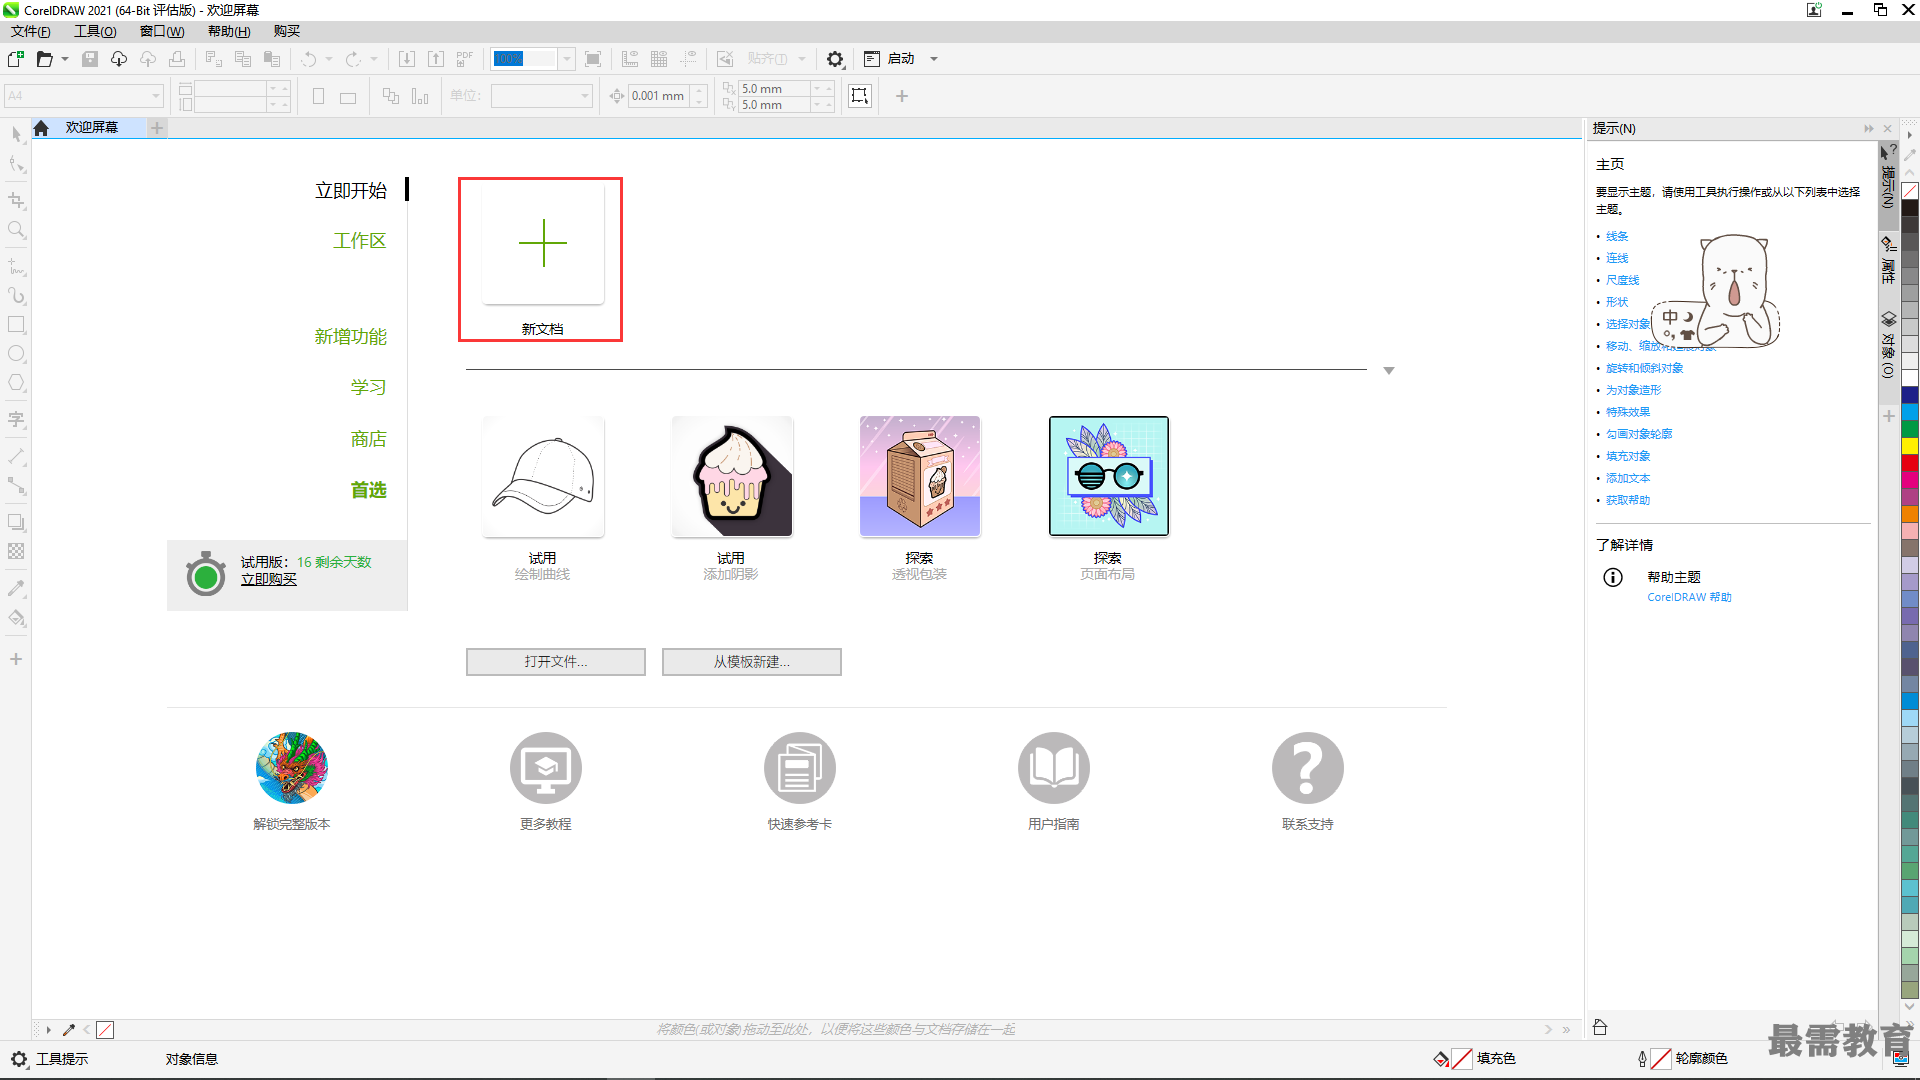
Task: Open the 帮助(H) menu
Action: point(229,31)
